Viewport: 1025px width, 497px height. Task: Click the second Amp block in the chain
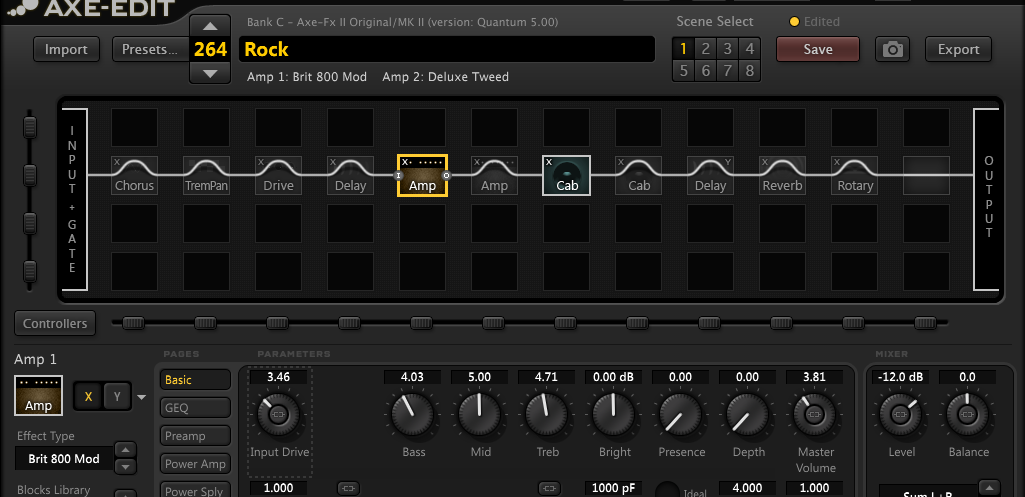pyautogui.click(x=494, y=175)
